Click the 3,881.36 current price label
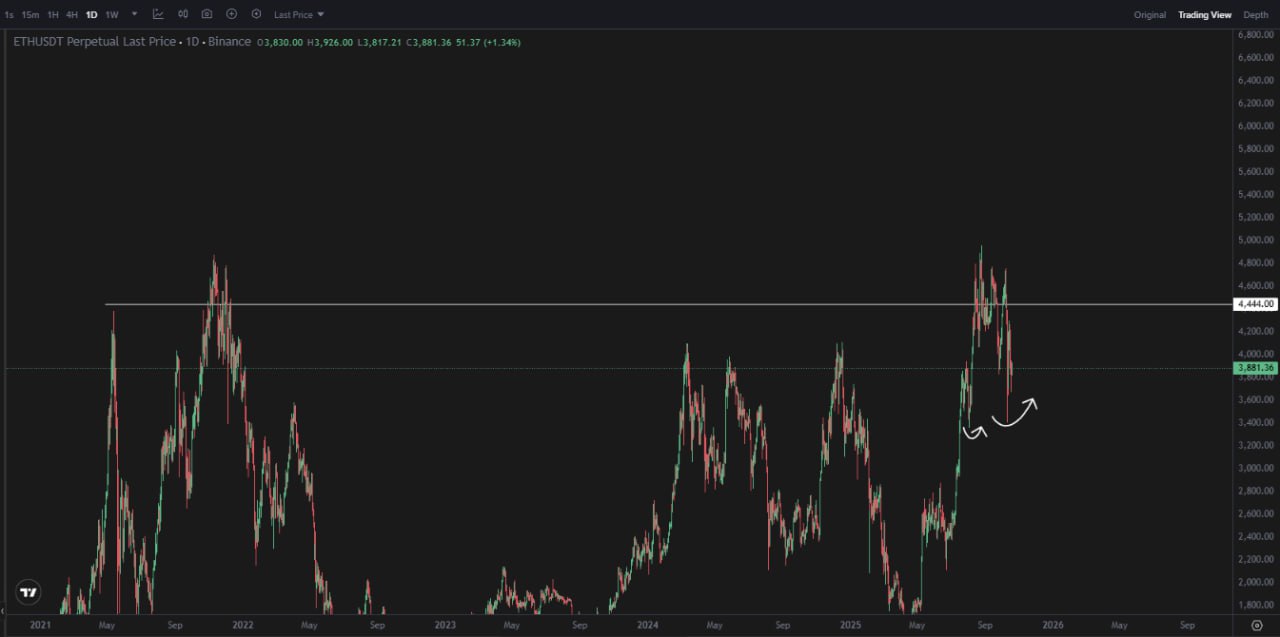1280x637 pixels. click(1256, 368)
